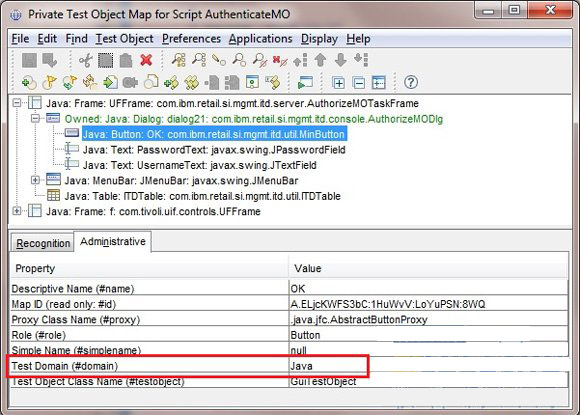Switch to the Recognition tab
The width and height of the screenshot is (580, 415).
[x=43, y=243]
